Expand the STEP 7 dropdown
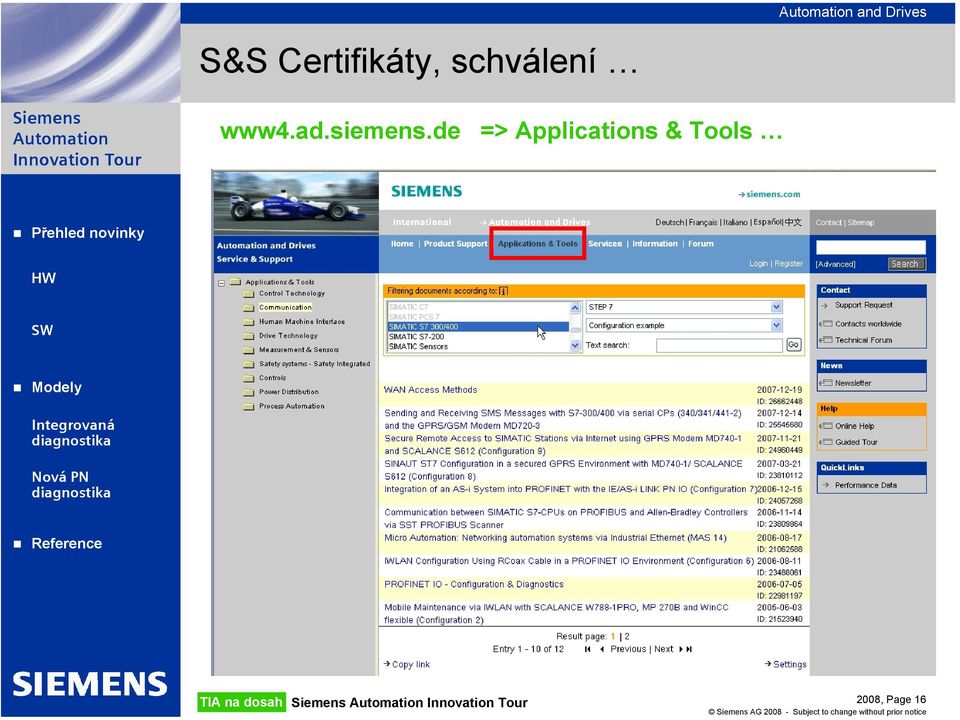The width and height of the screenshot is (960, 720). click(776, 307)
